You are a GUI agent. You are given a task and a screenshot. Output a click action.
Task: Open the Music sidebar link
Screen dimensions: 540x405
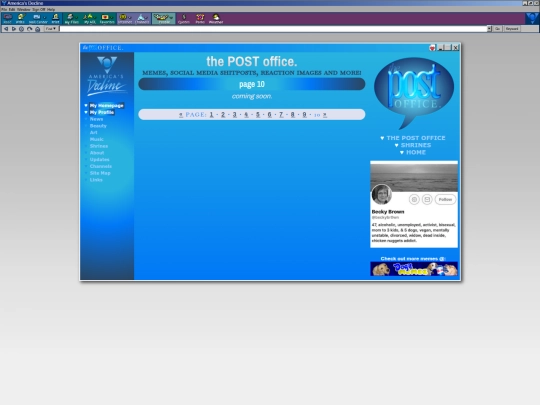point(96,139)
